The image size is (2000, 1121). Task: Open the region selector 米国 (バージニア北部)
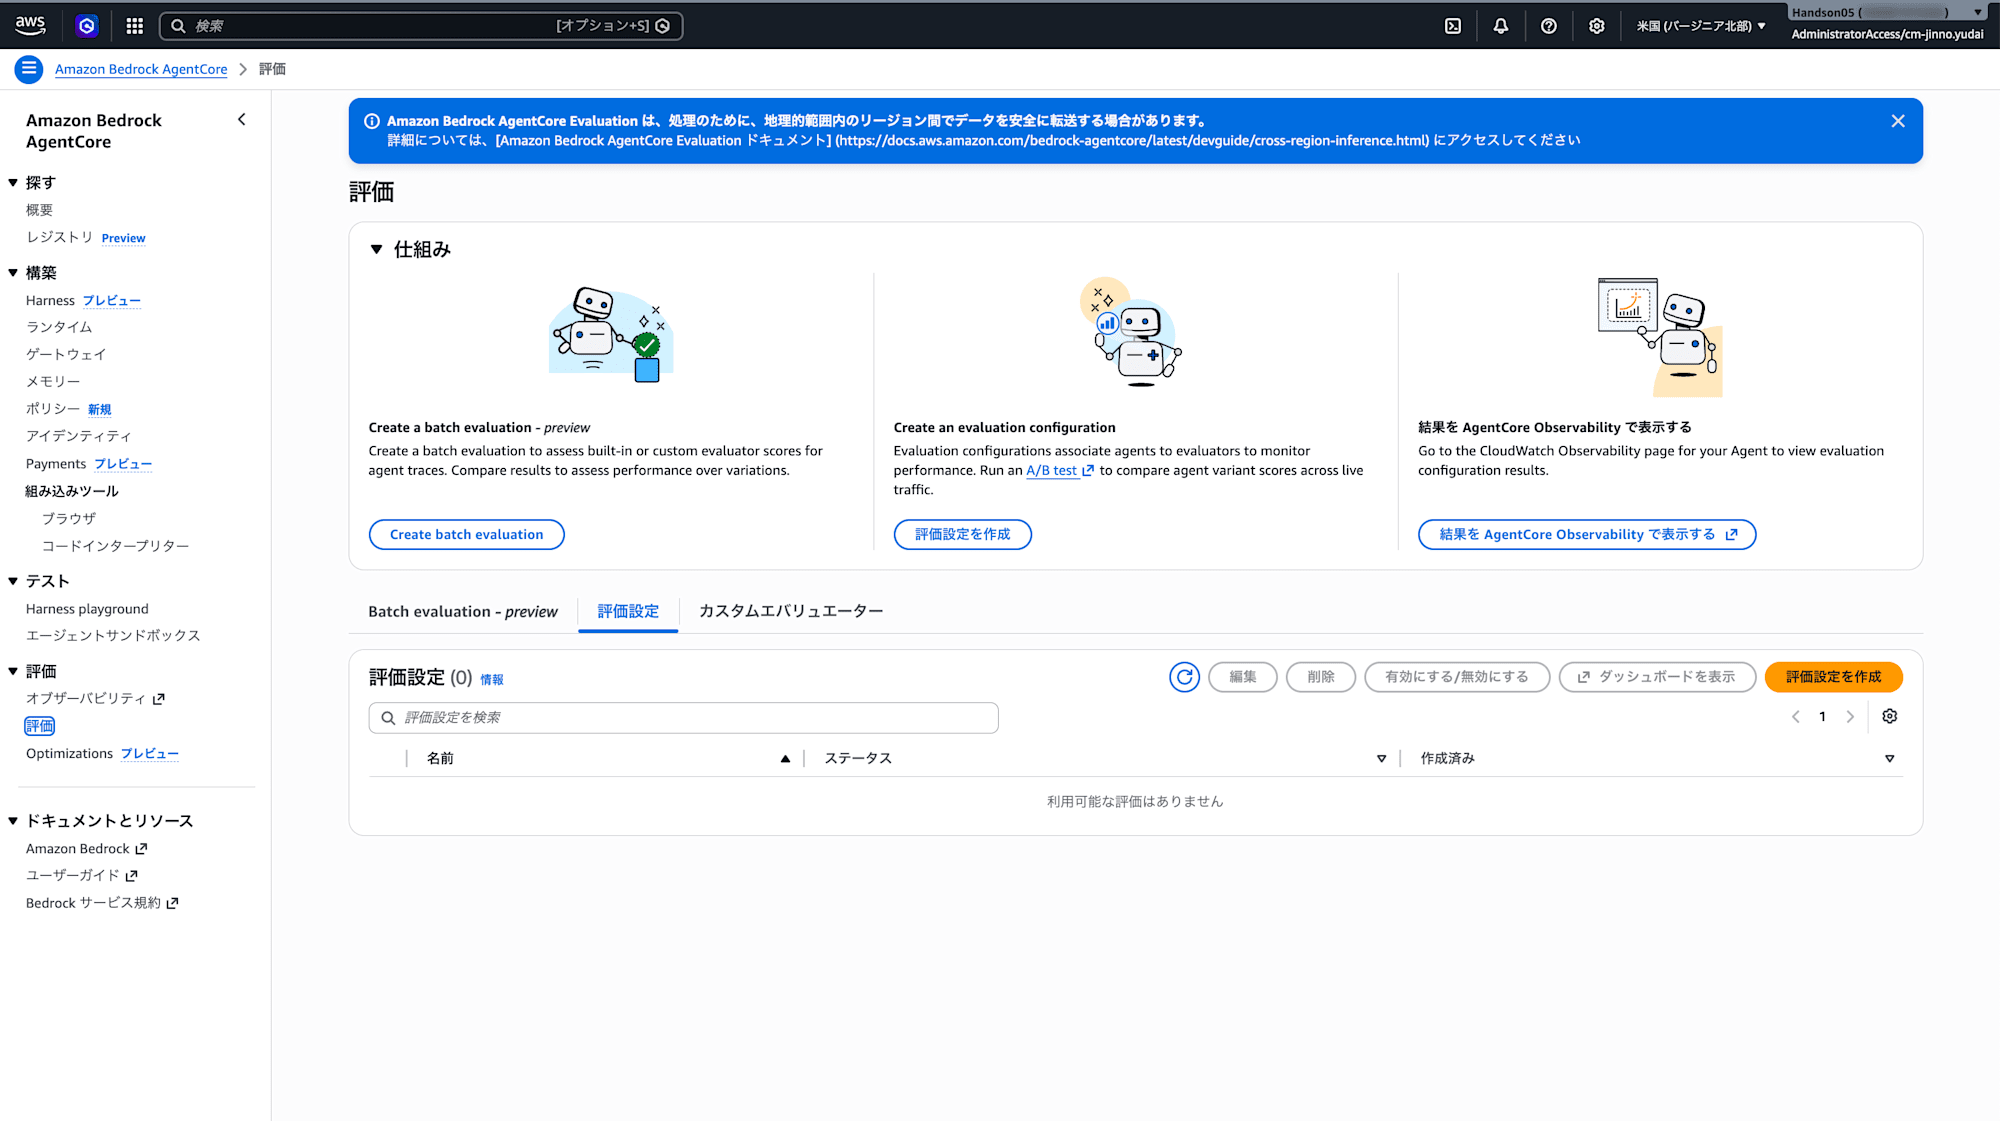point(1701,26)
